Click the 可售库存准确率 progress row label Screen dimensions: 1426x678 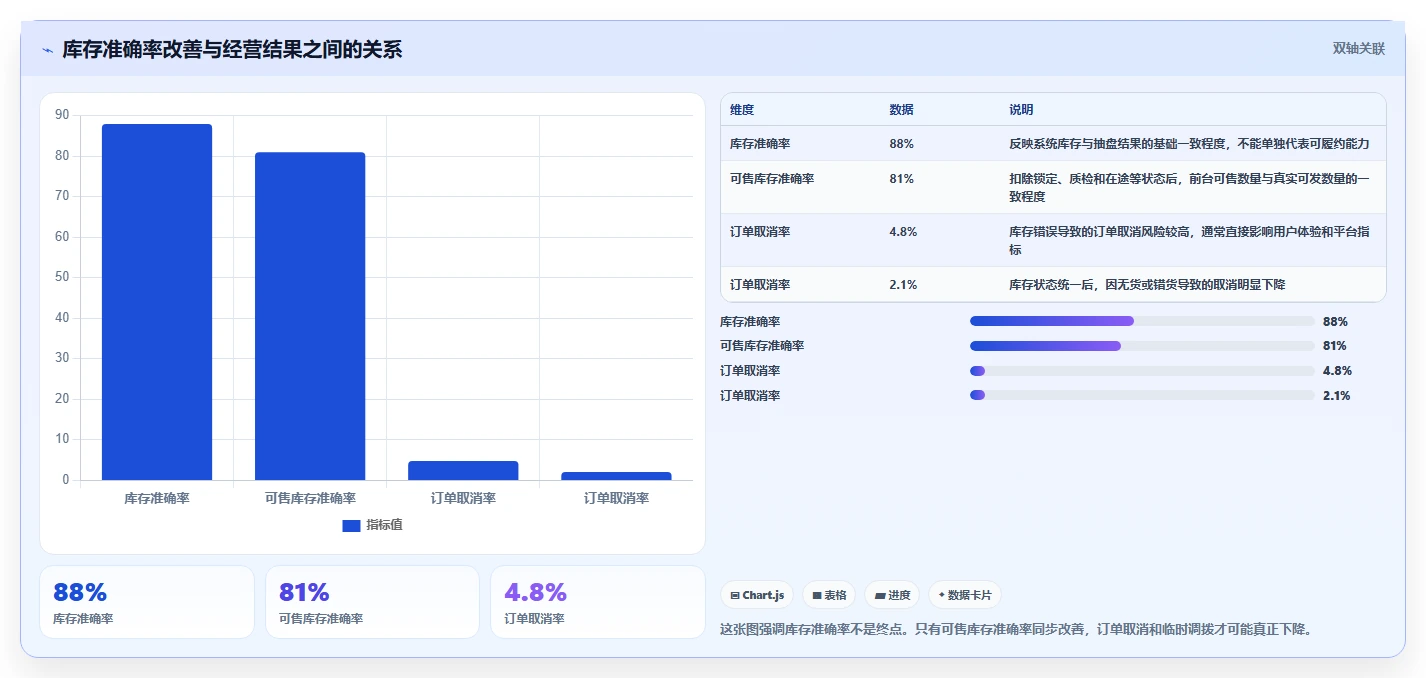pyautogui.click(x=762, y=346)
